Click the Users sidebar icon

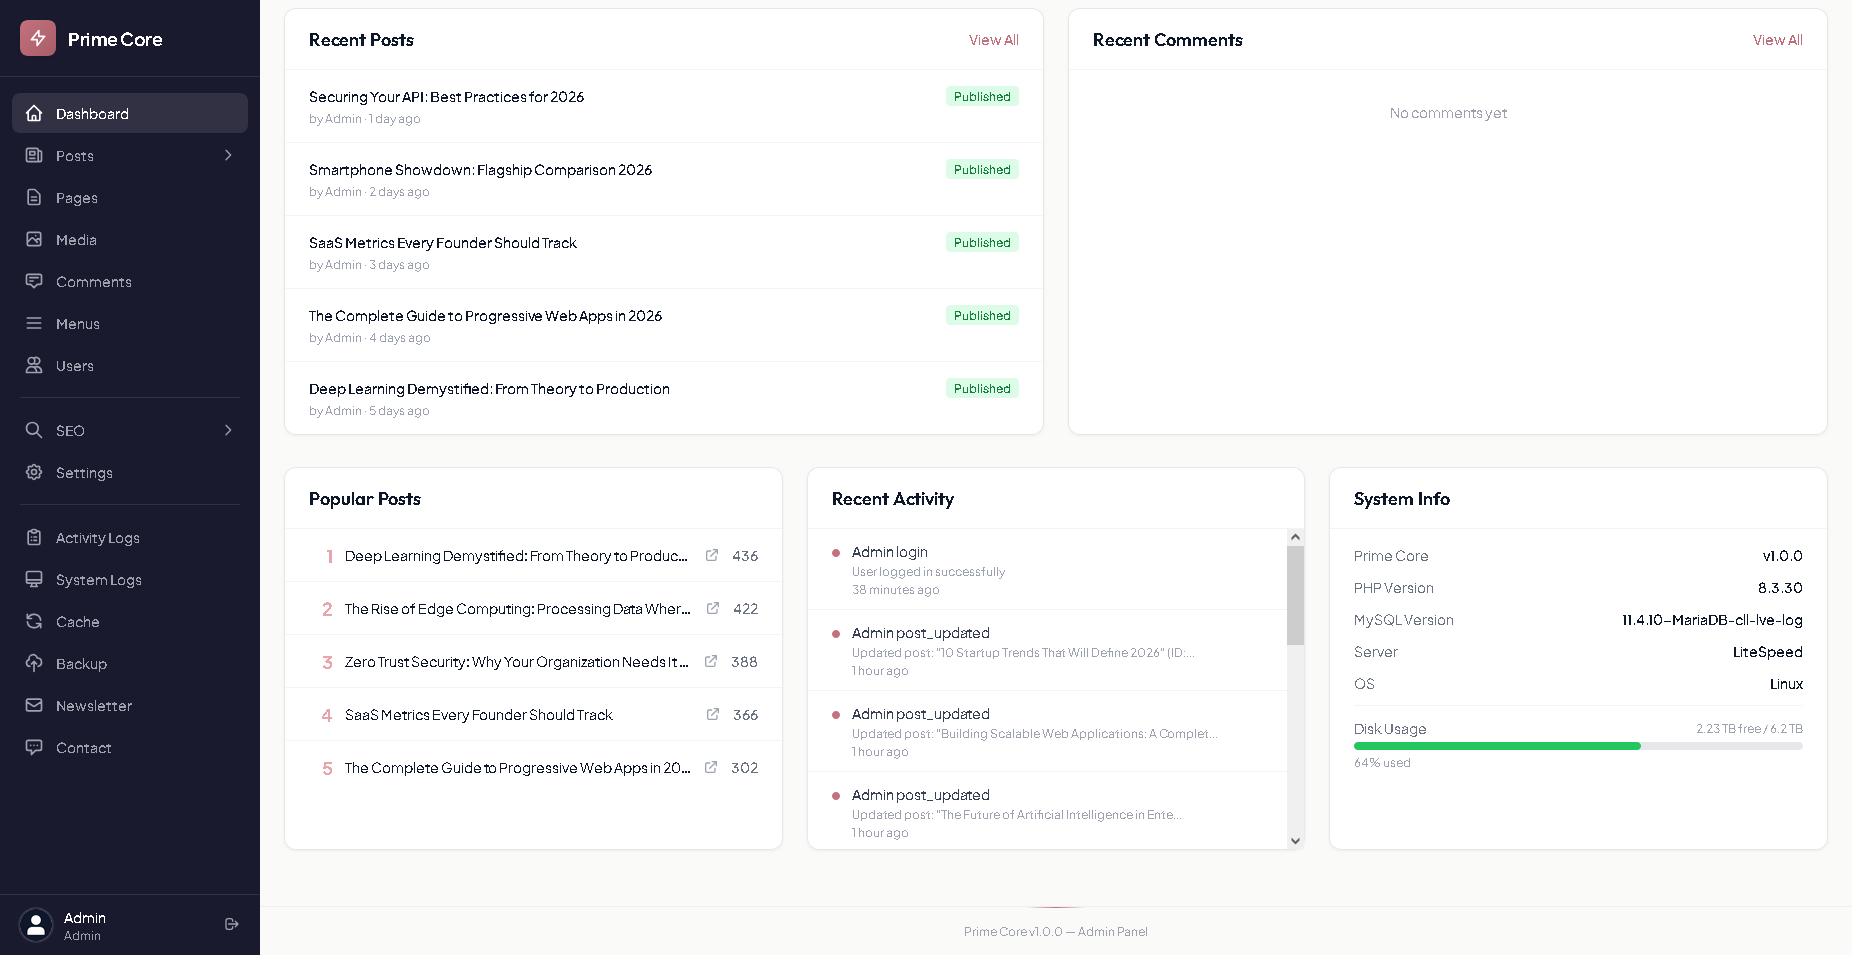pos(35,365)
